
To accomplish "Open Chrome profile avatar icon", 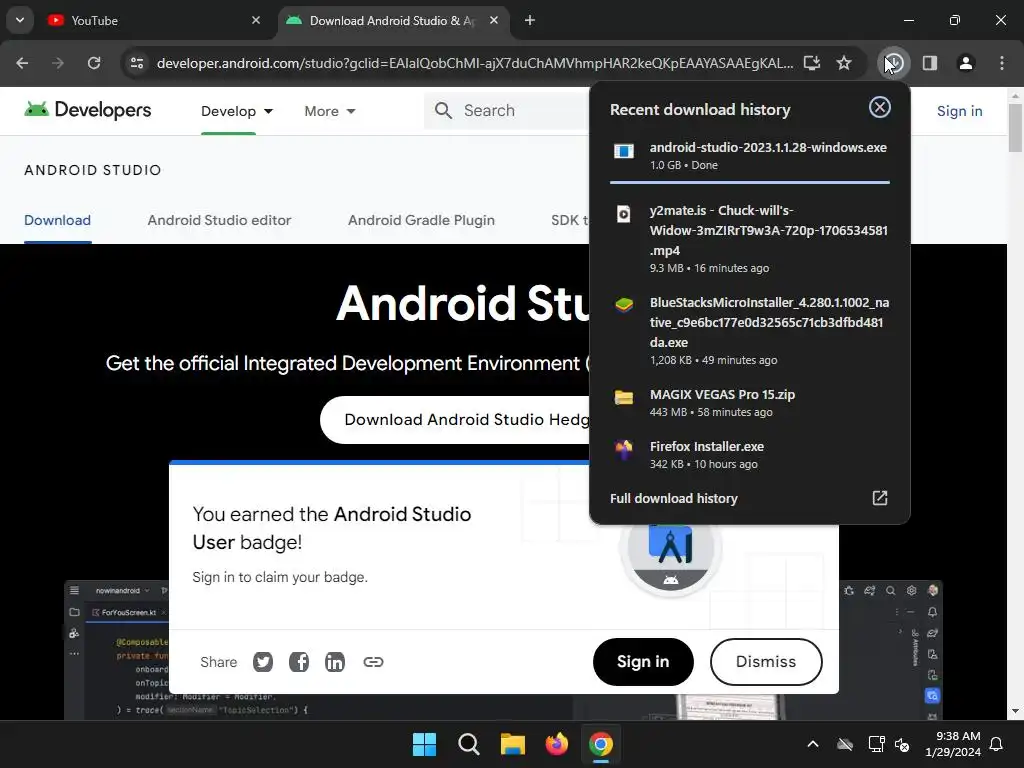I will [x=965, y=63].
